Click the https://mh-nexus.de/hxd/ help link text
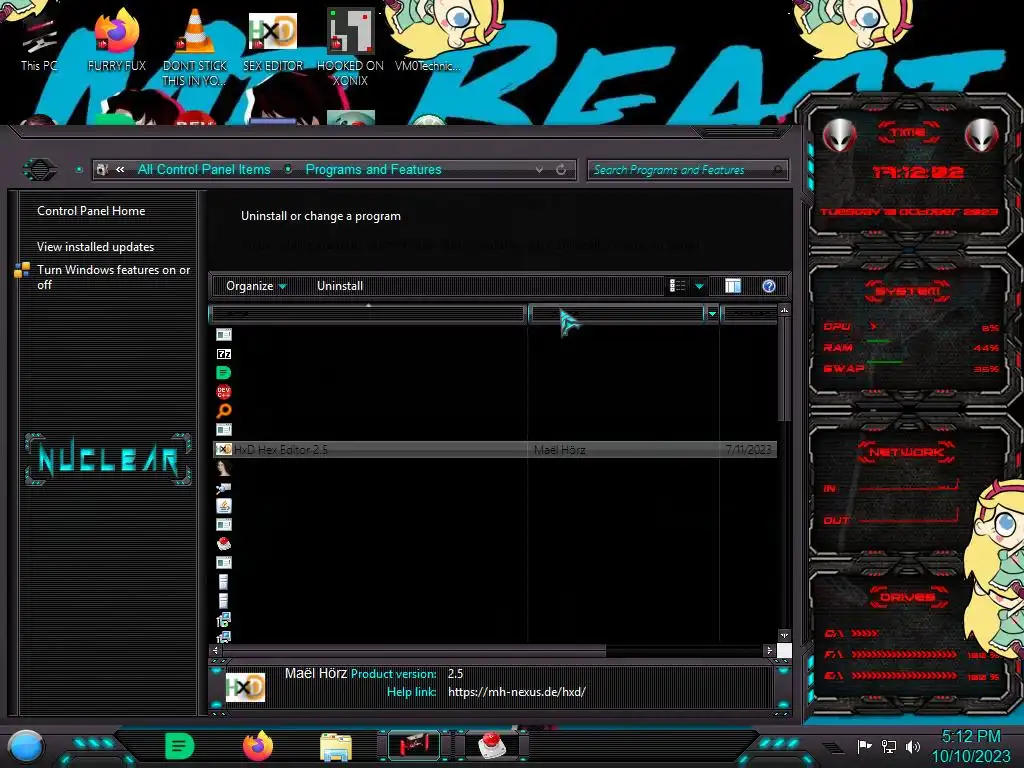The height and width of the screenshot is (768, 1024). pos(517,692)
